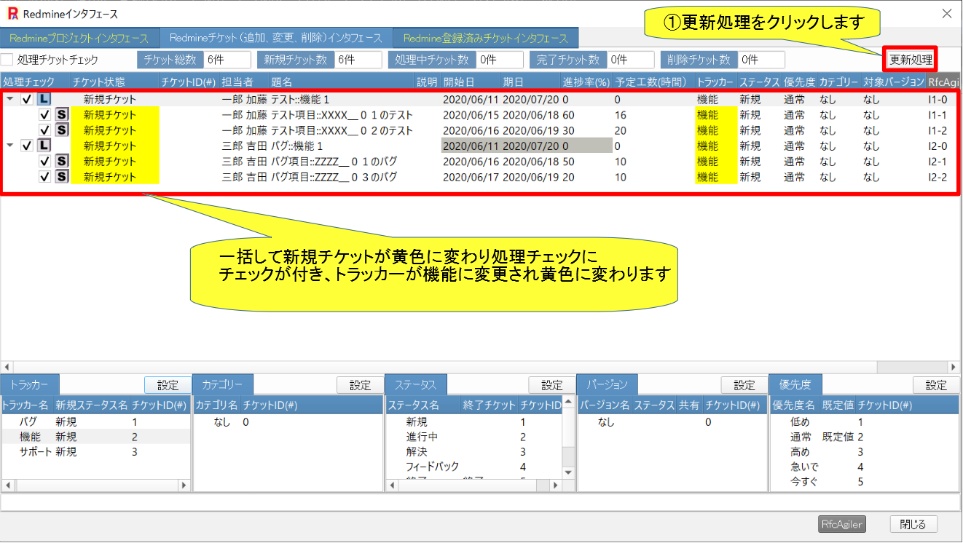
Task: Click the status list scroll-down arrow
Action: [x=568, y=472]
